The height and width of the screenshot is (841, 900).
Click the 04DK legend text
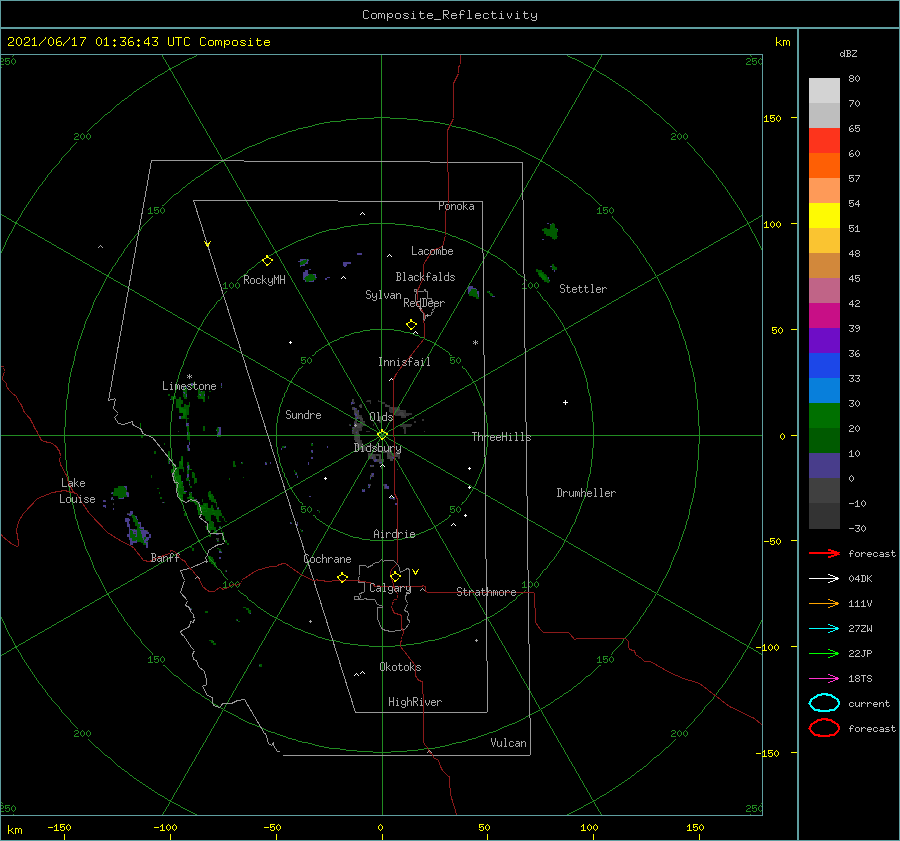coord(860,579)
